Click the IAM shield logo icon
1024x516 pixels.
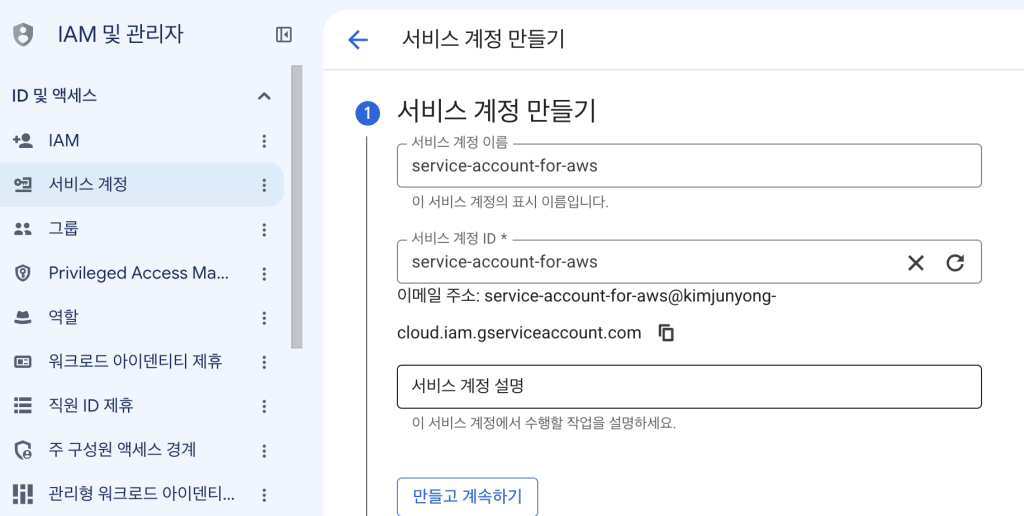pyautogui.click(x=23, y=35)
